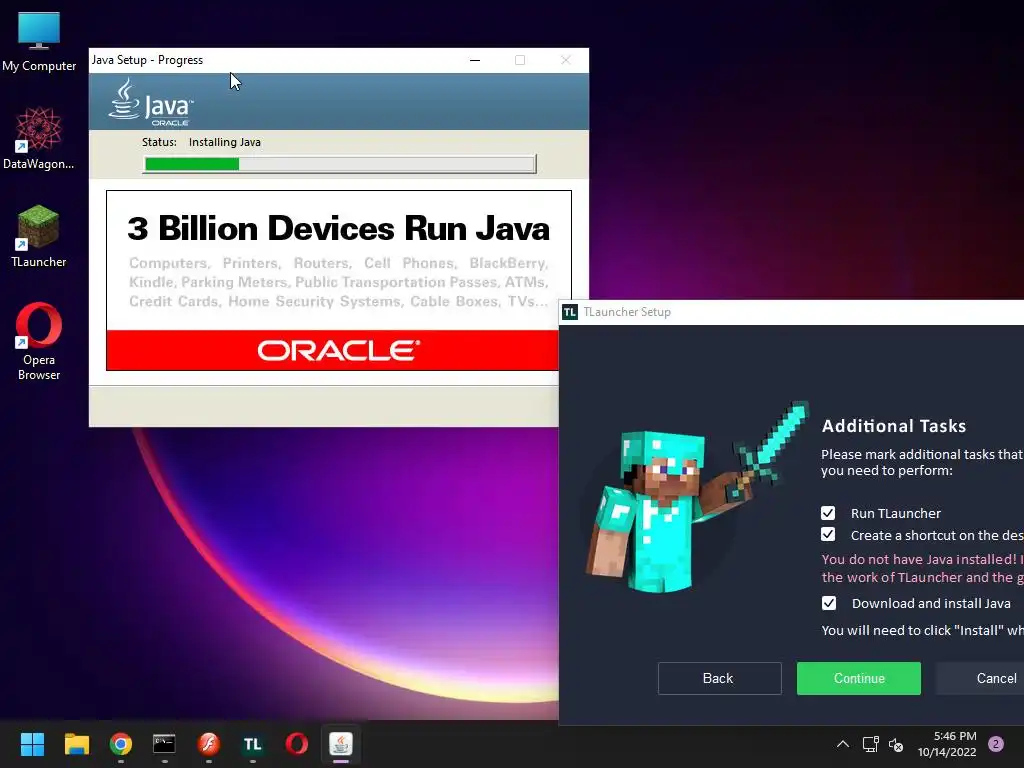Image resolution: width=1024 pixels, height=768 pixels.
Task: Cancel the TLauncher Setup
Action: pos(980,679)
